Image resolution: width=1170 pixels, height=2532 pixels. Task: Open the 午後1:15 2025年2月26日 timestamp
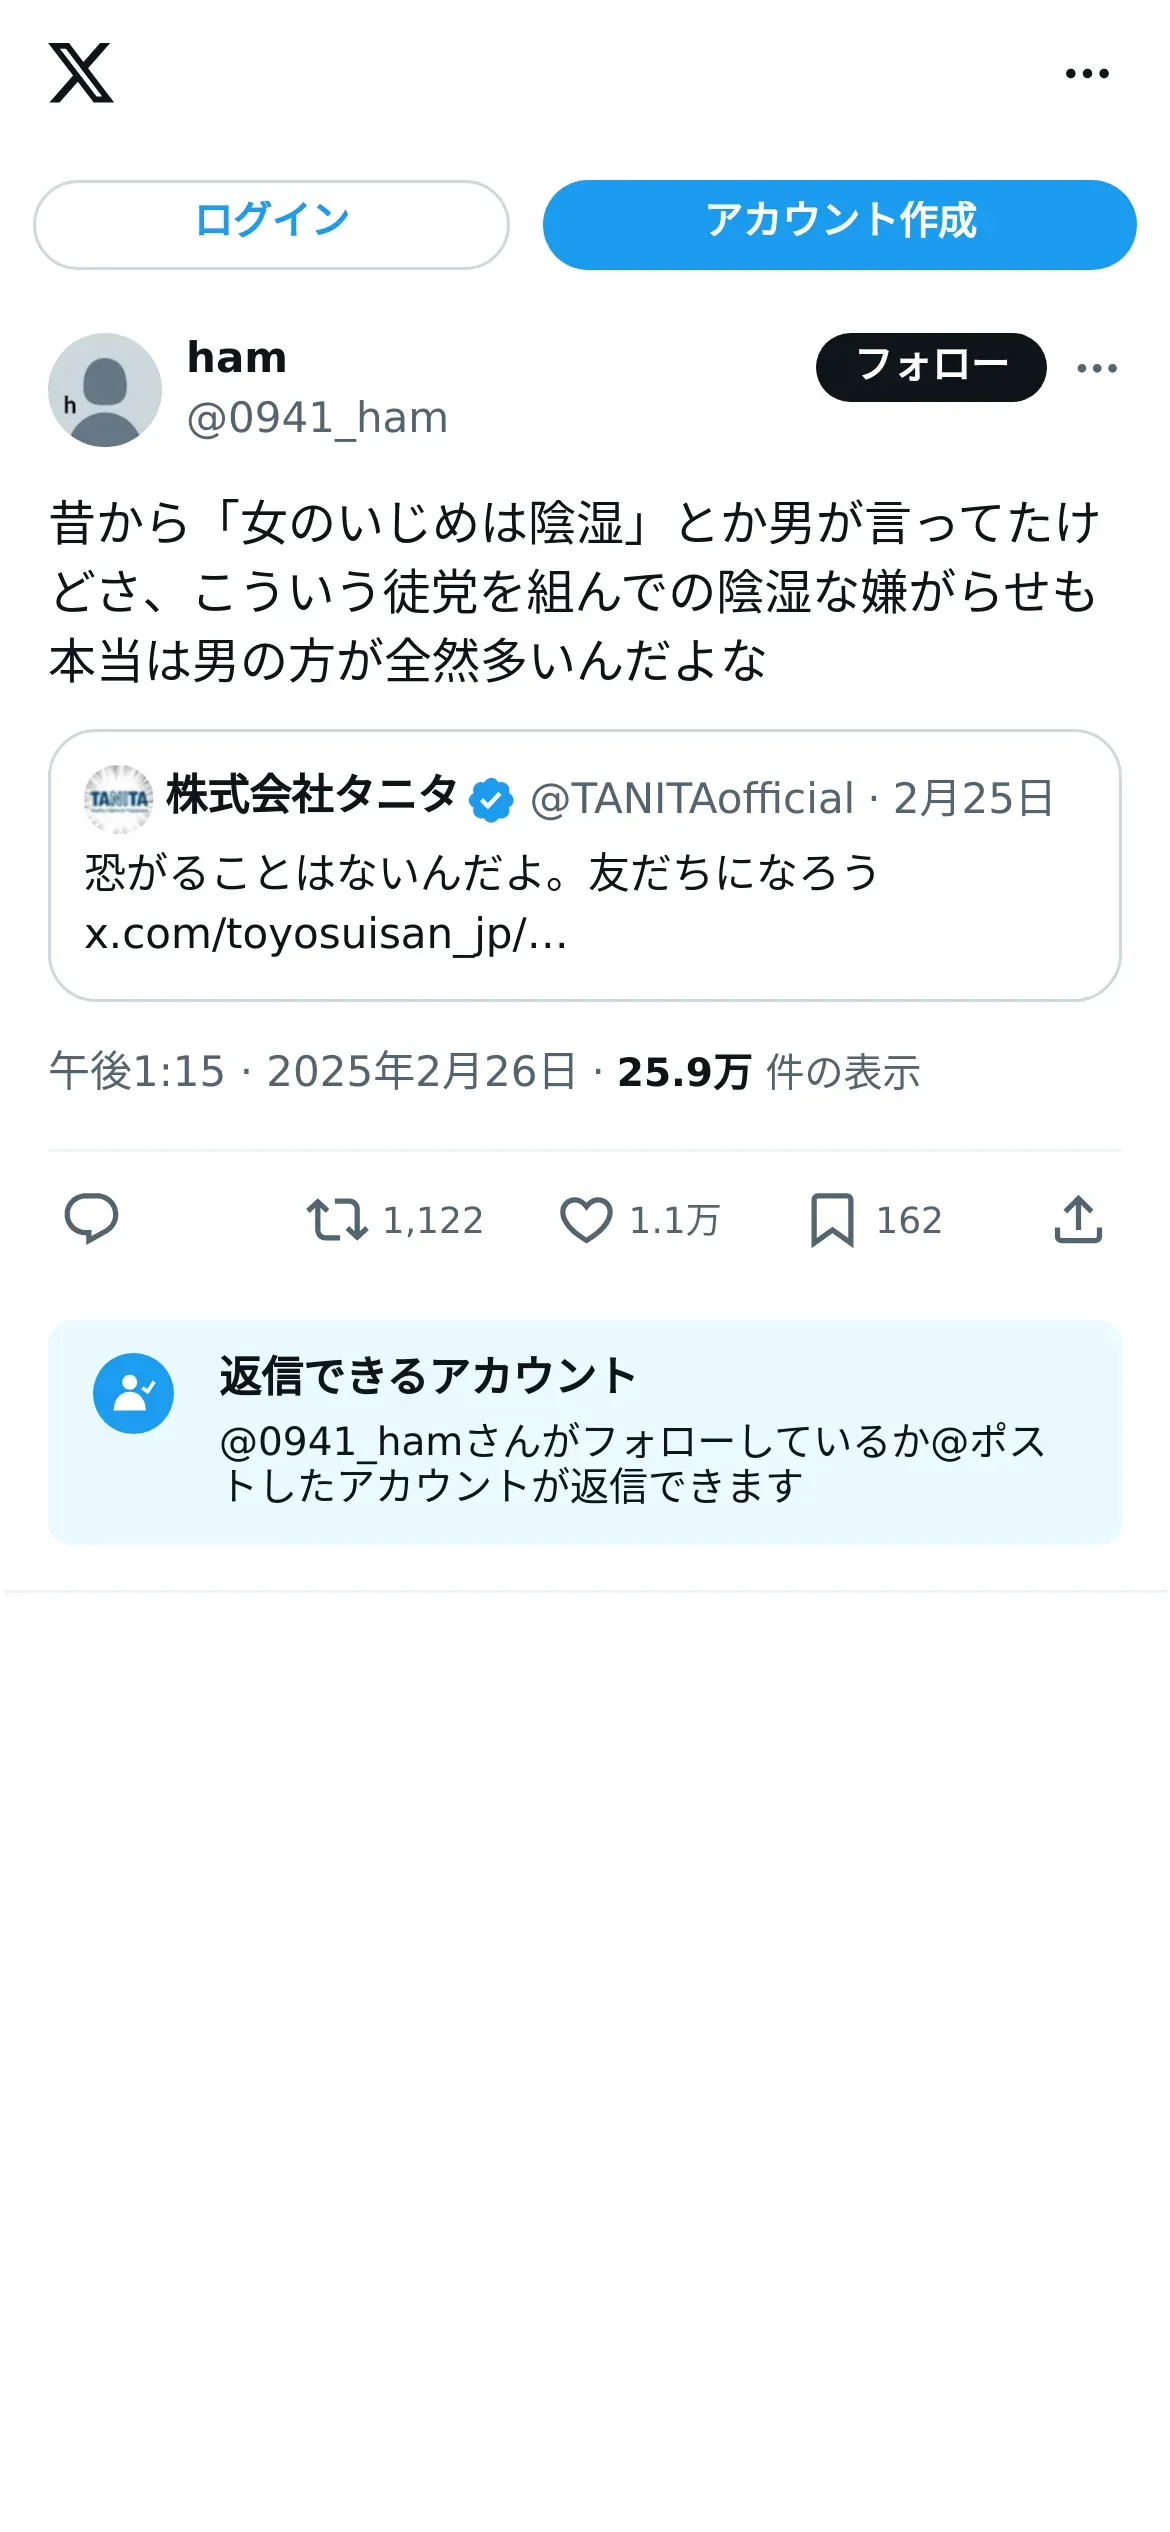tap(312, 1072)
